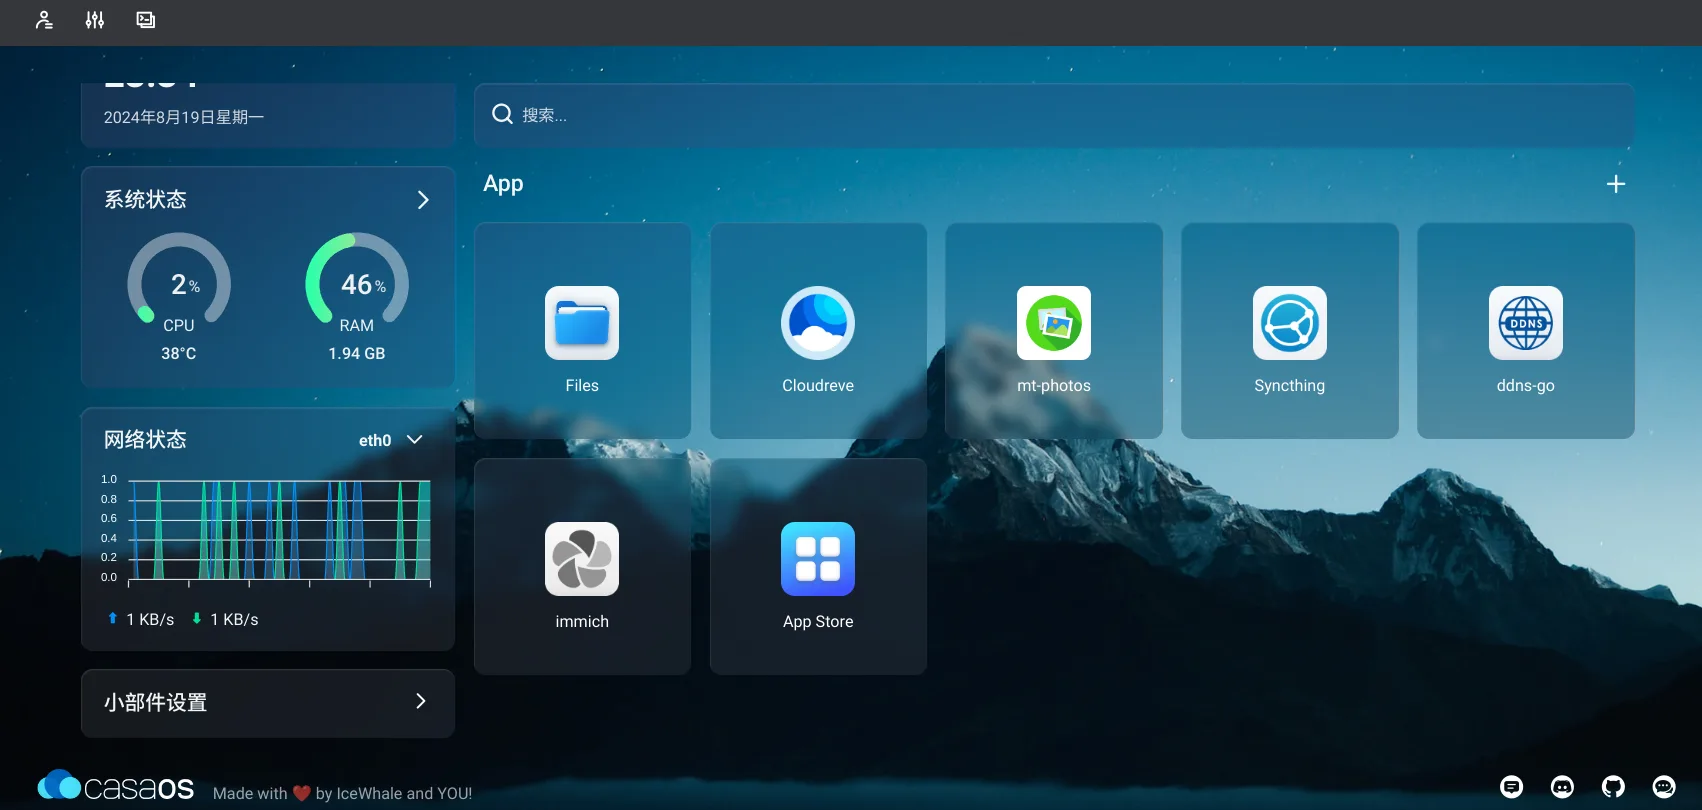Open the GitHub link icon in footer

click(x=1613, y=787)
